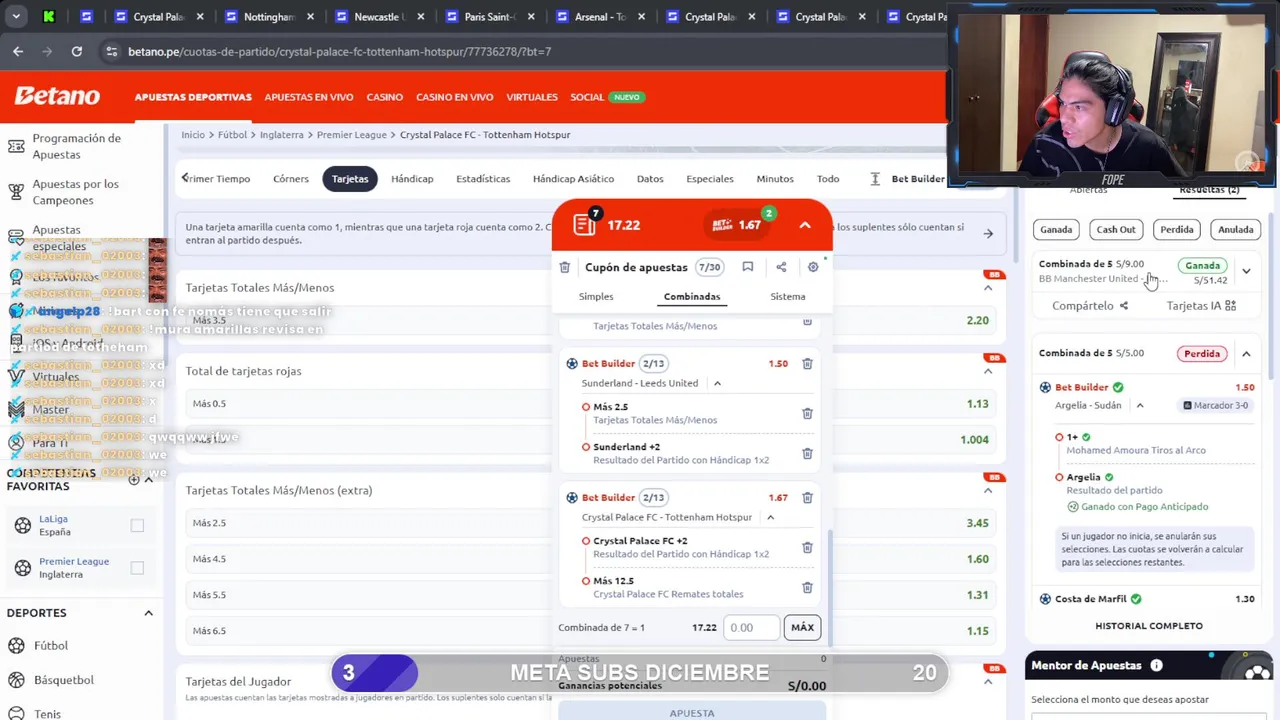Remove Crystal Palace - Tottenham Bet Builder
Screen dimensions: 1280x720
point(807,498)
